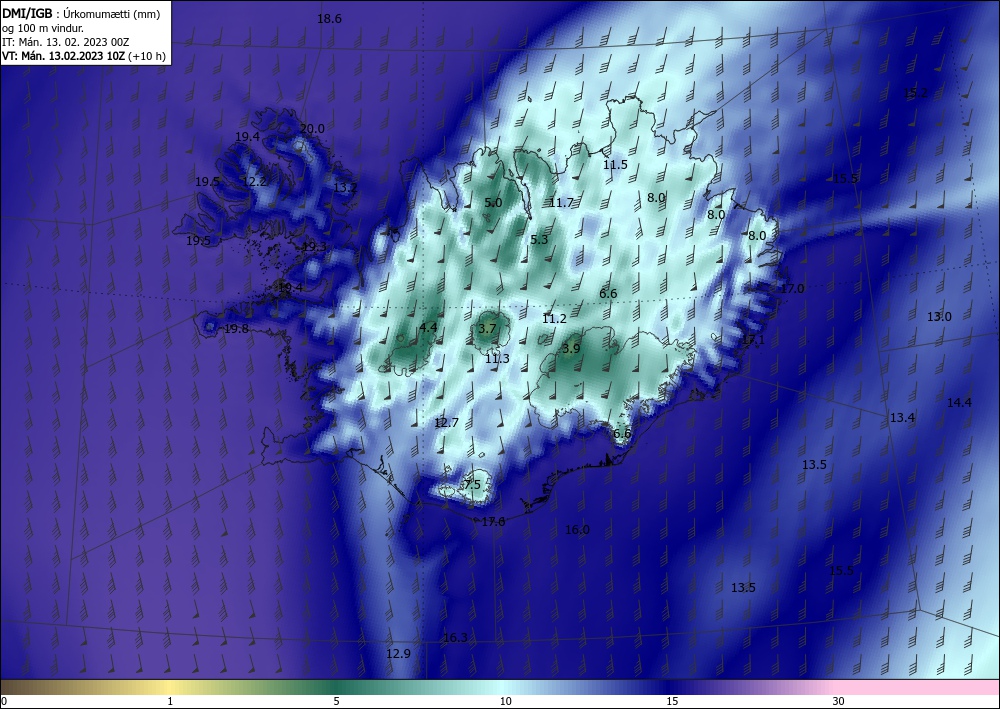This screenshot has height=709, width=1000.
Task: Click the color scale tick labeled 30
Action: click(839, 702)
